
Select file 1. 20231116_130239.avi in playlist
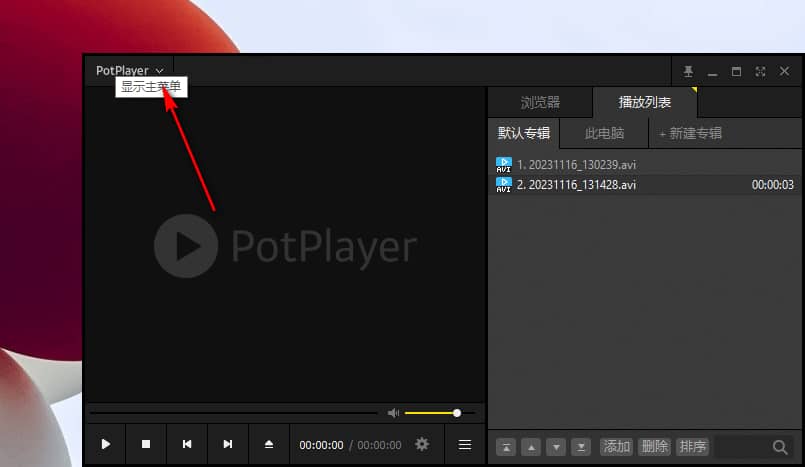click(x=645, y=165)
